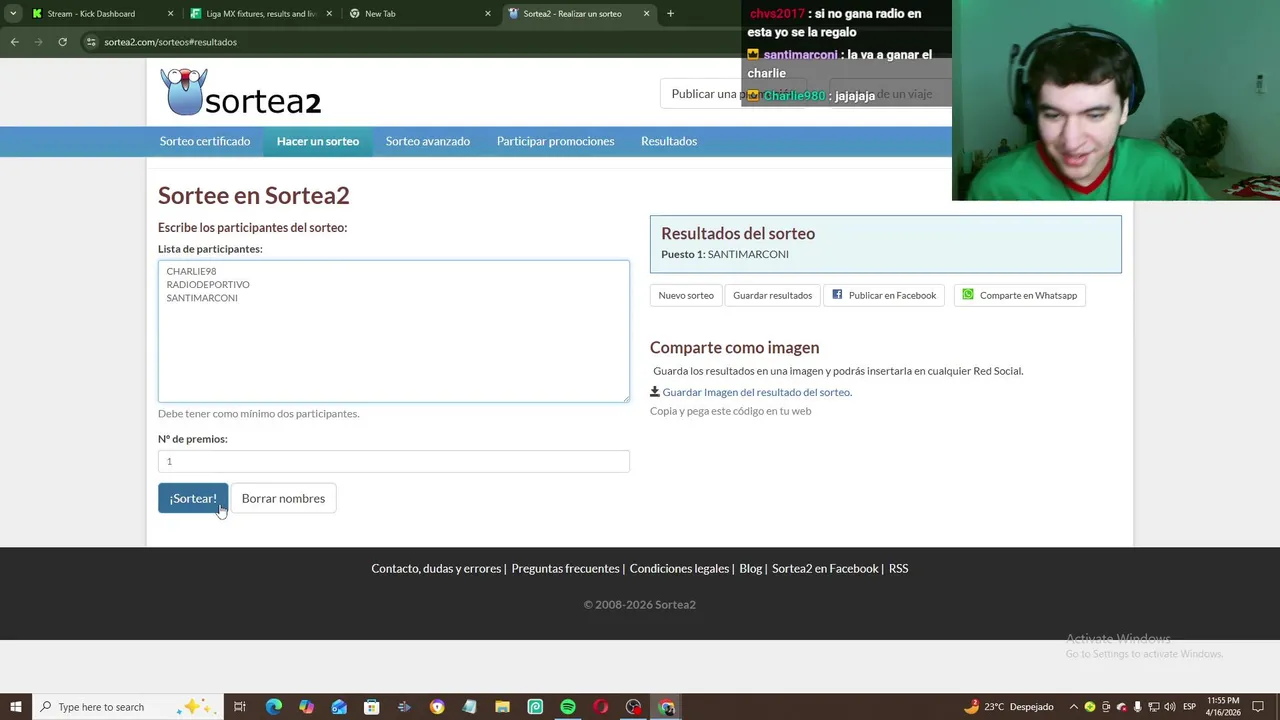1280x720 pixels.
Task: Open Resultados menu item
Action: click(669, 141)
